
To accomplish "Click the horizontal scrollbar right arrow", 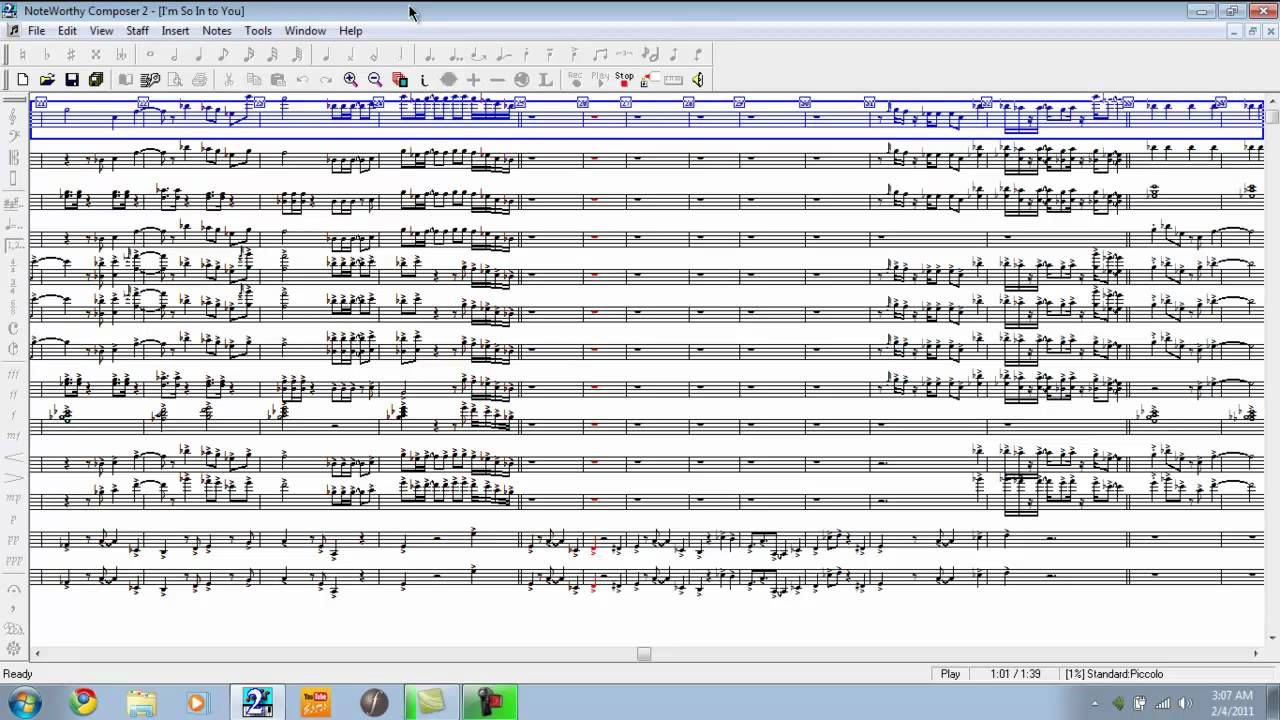I will point(1256,654).
